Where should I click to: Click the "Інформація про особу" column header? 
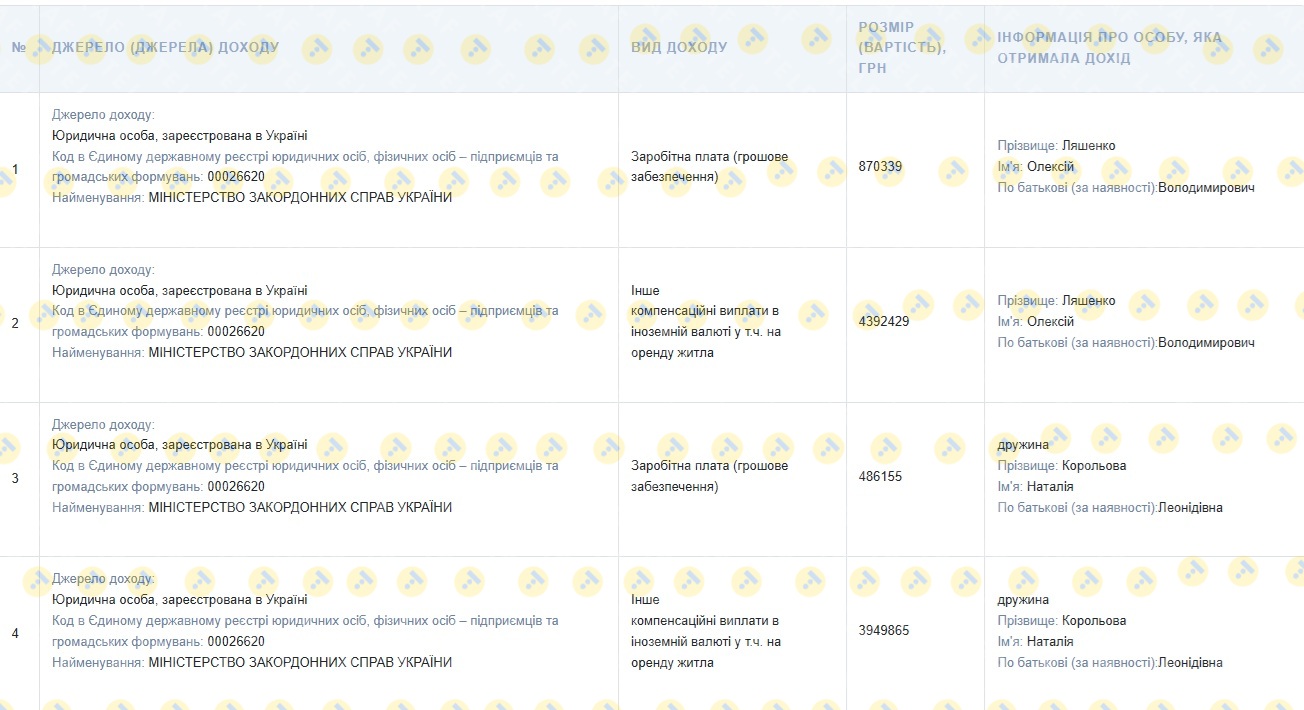1109,47
